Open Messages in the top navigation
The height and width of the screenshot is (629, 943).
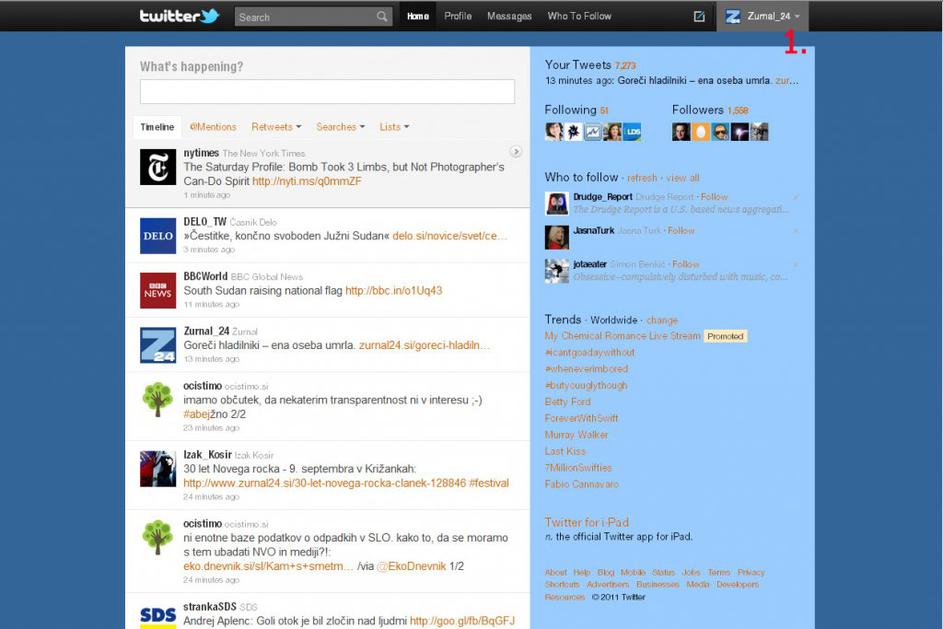pyautogui.click(x=509, y=16)
